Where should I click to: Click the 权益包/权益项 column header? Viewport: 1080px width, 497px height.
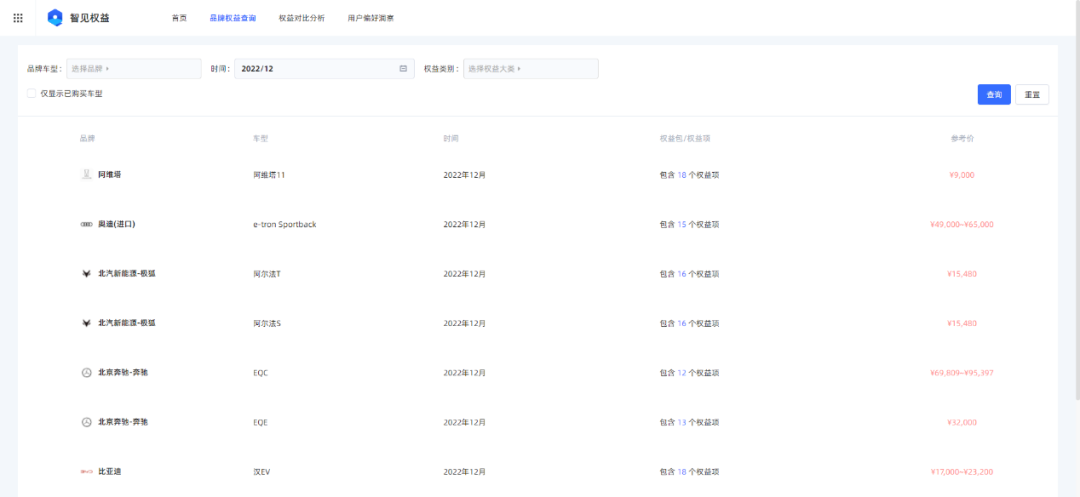pyautogui.click(x=685, y=138)
